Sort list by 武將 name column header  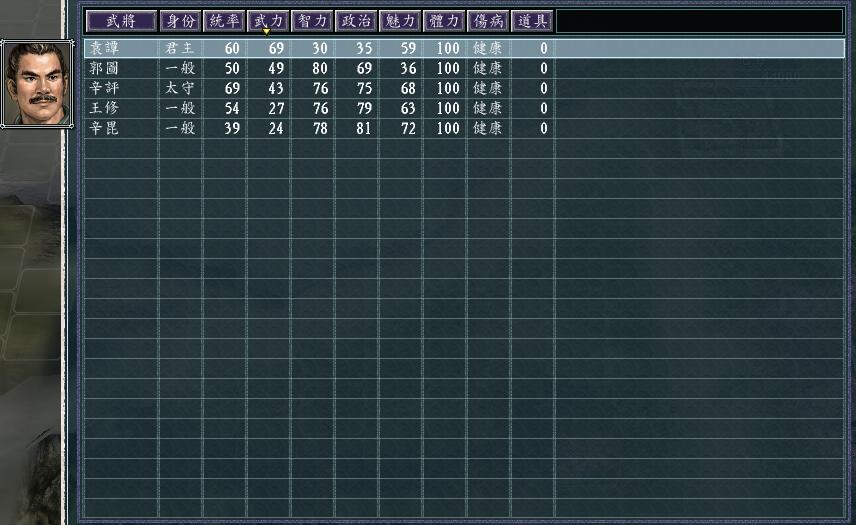click(121, 21)
